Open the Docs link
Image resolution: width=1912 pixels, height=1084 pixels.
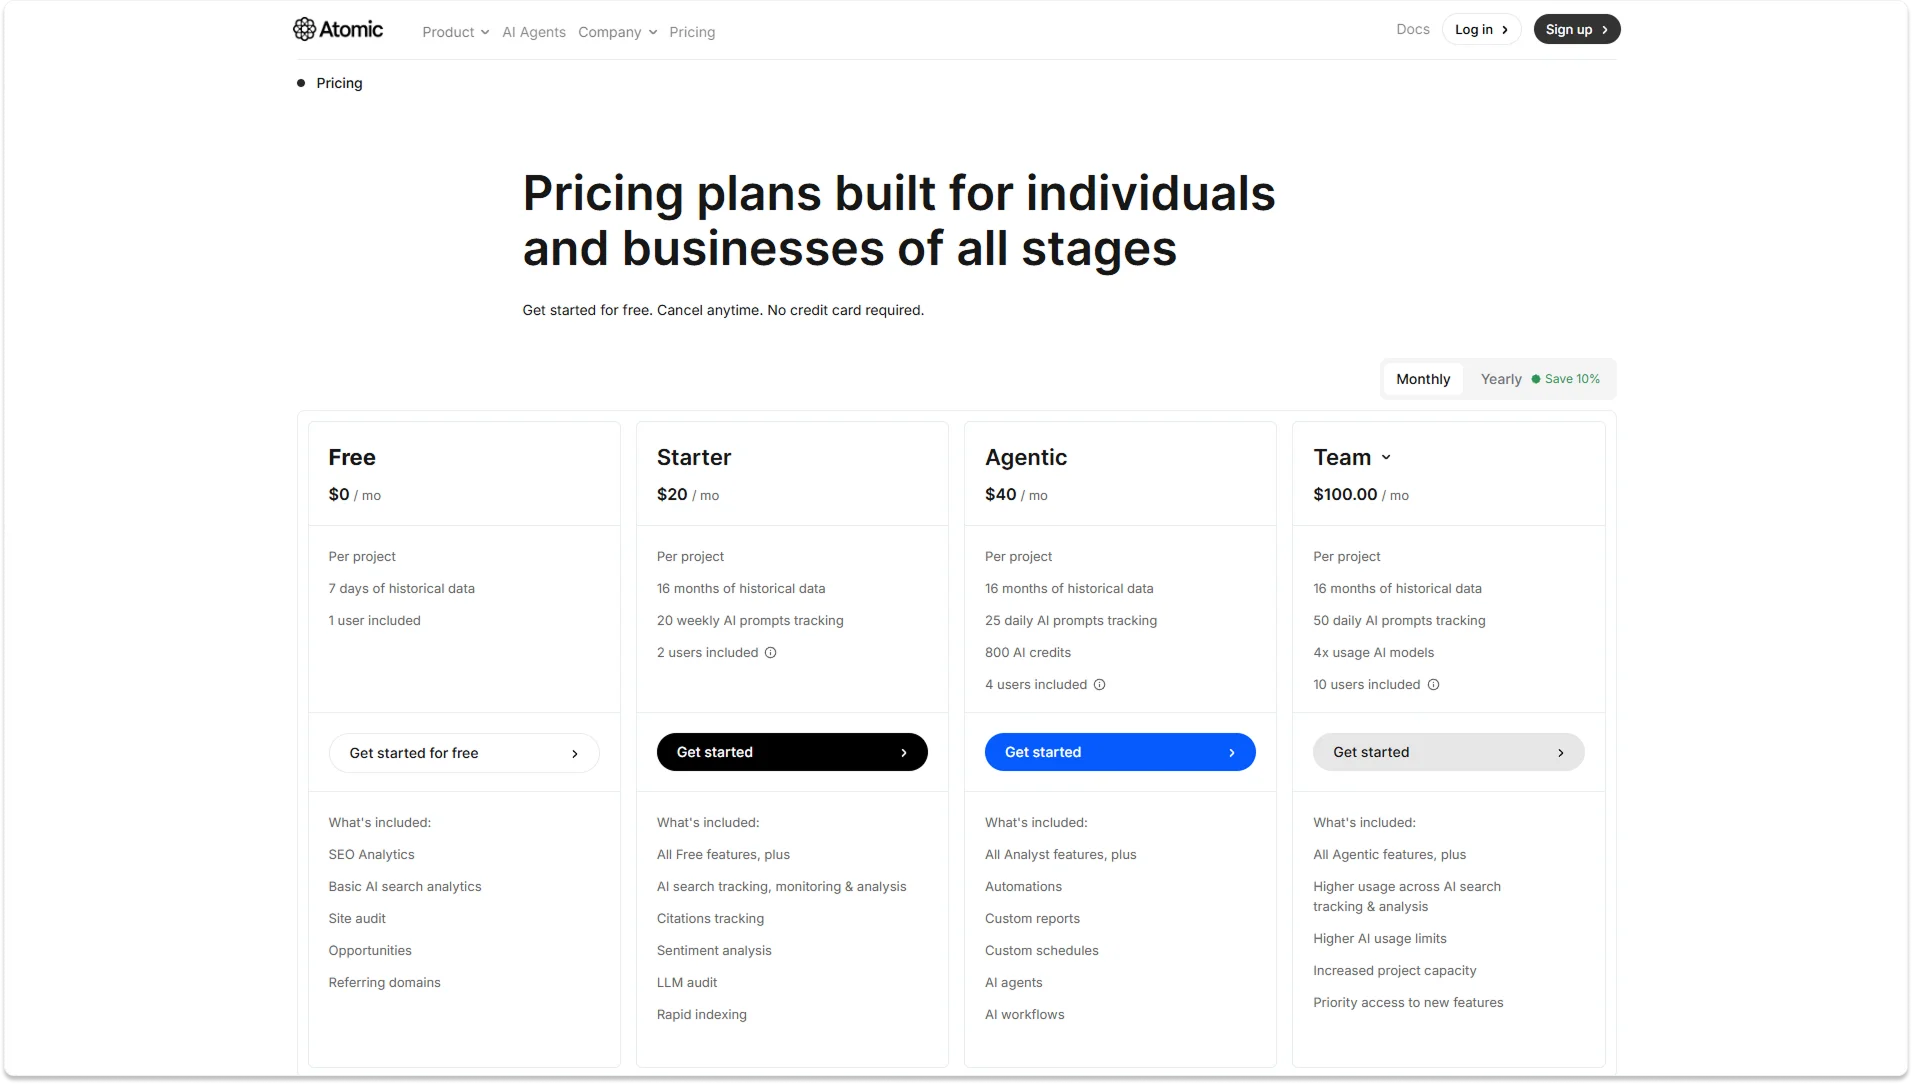pos(1413,29)
